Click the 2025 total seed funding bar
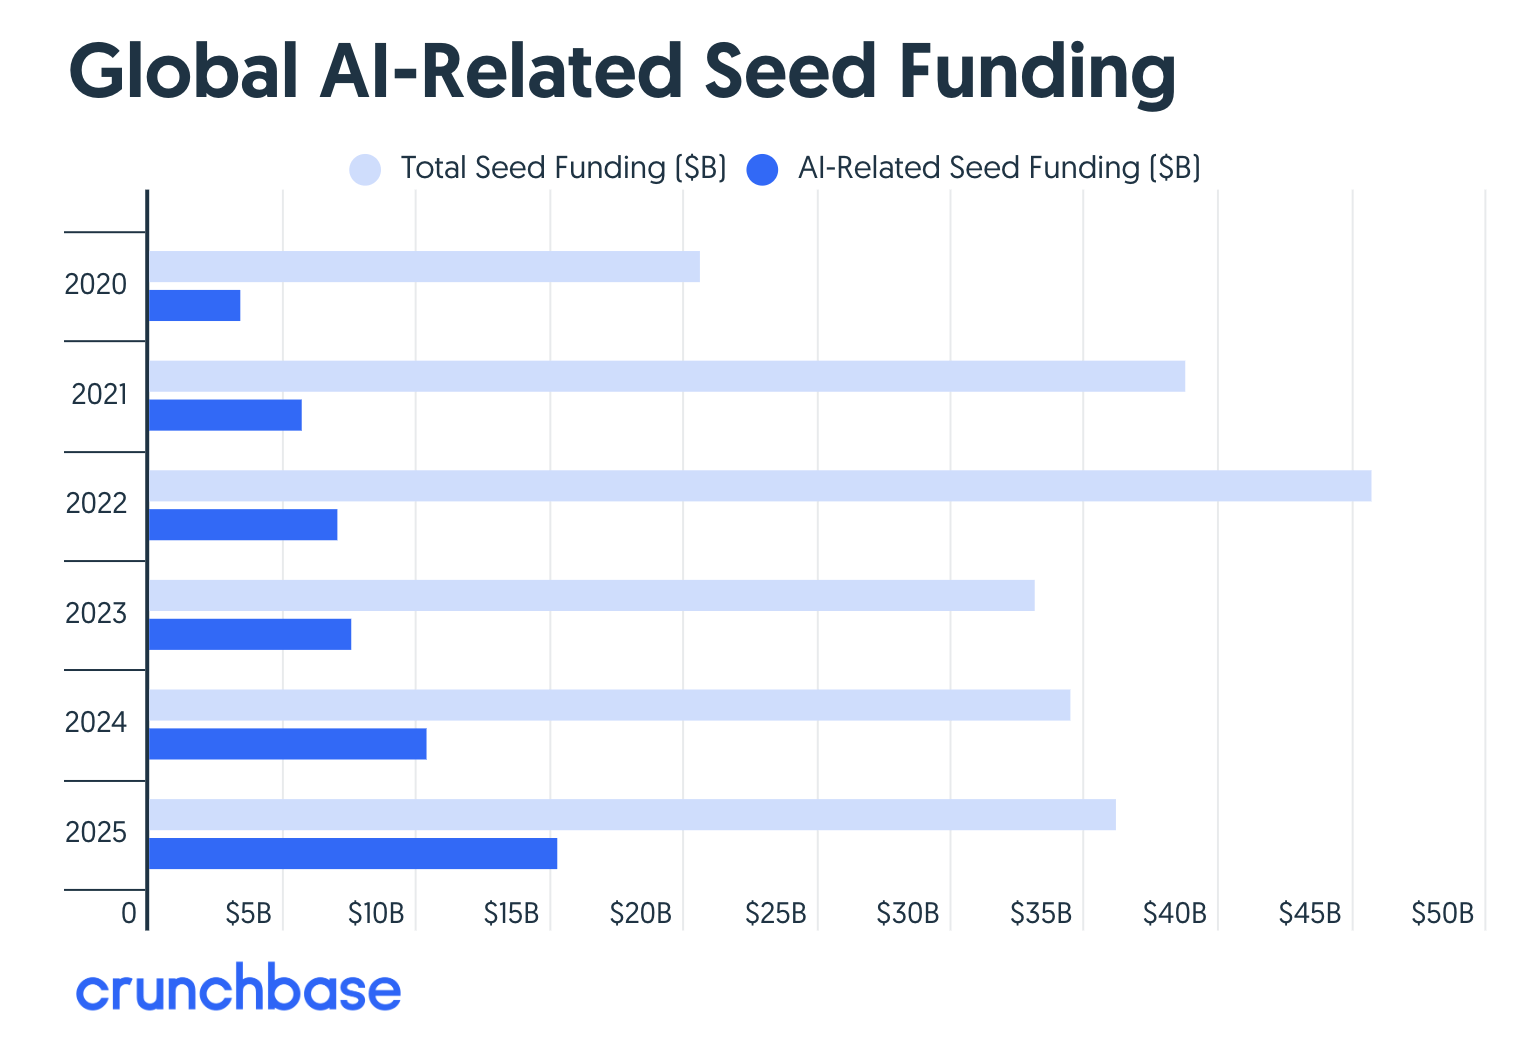 click(632, 815)
